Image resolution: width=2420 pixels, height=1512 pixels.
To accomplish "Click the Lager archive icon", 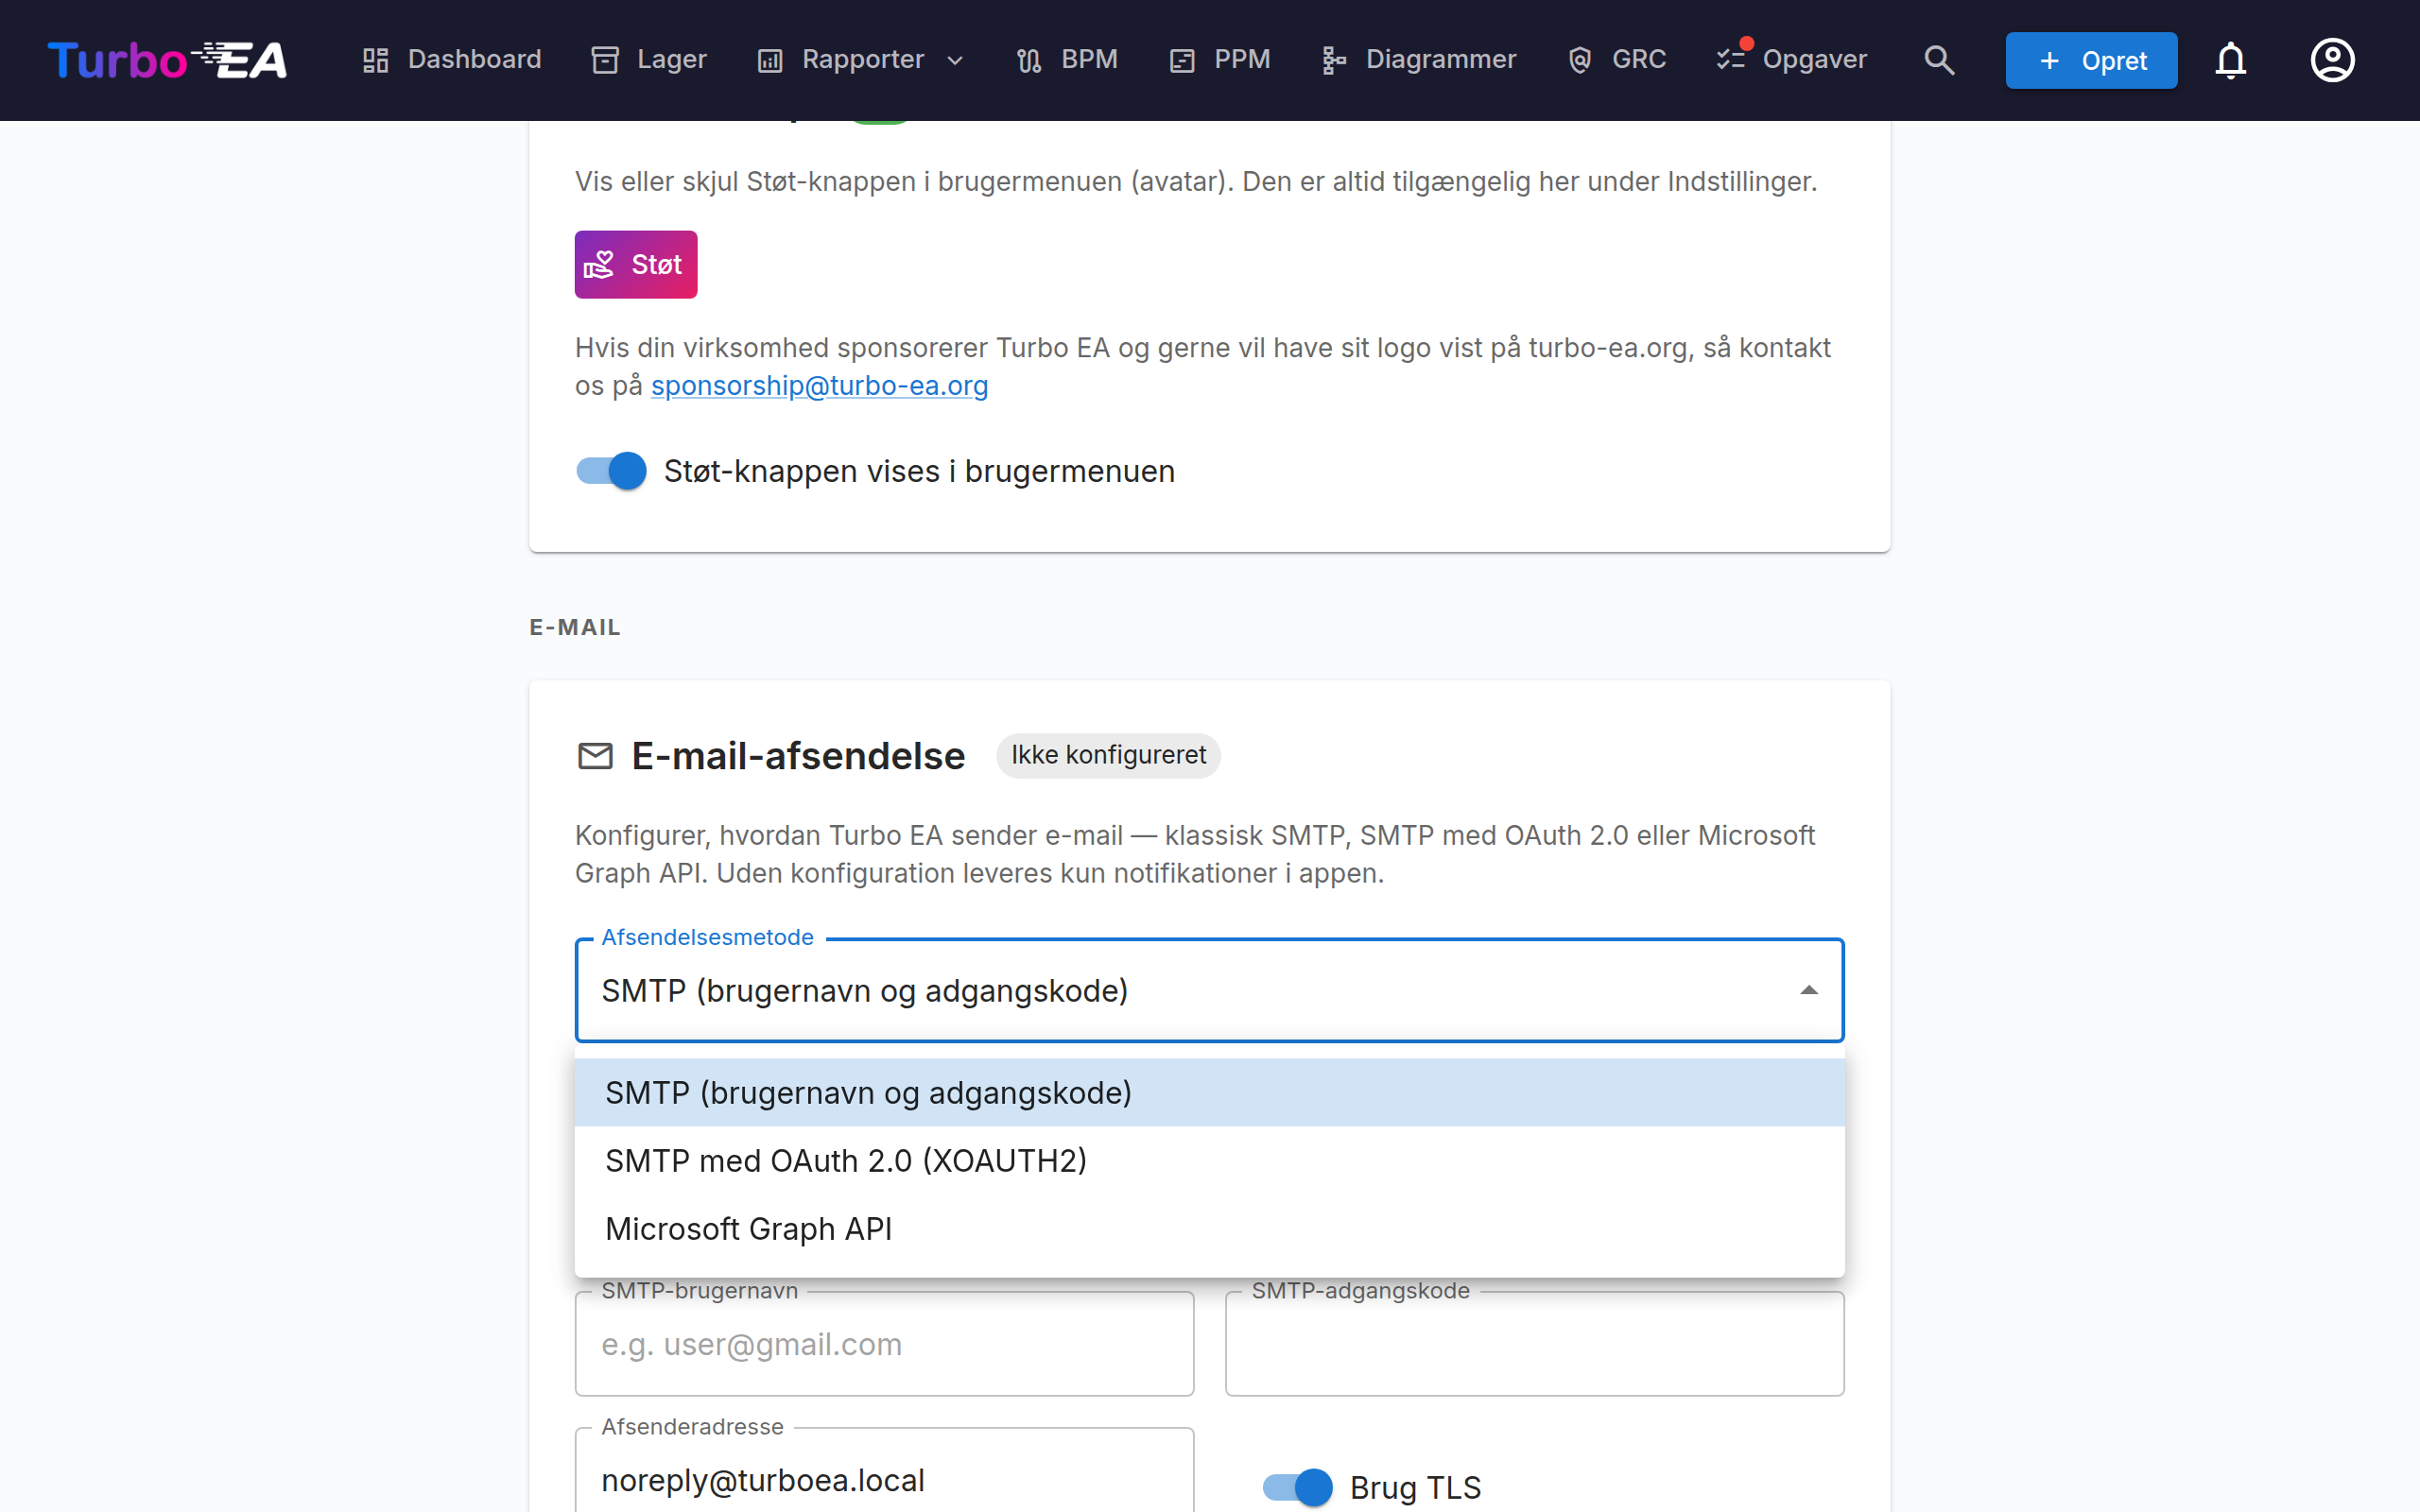I will pyautogui.click(x=605, y=60).
